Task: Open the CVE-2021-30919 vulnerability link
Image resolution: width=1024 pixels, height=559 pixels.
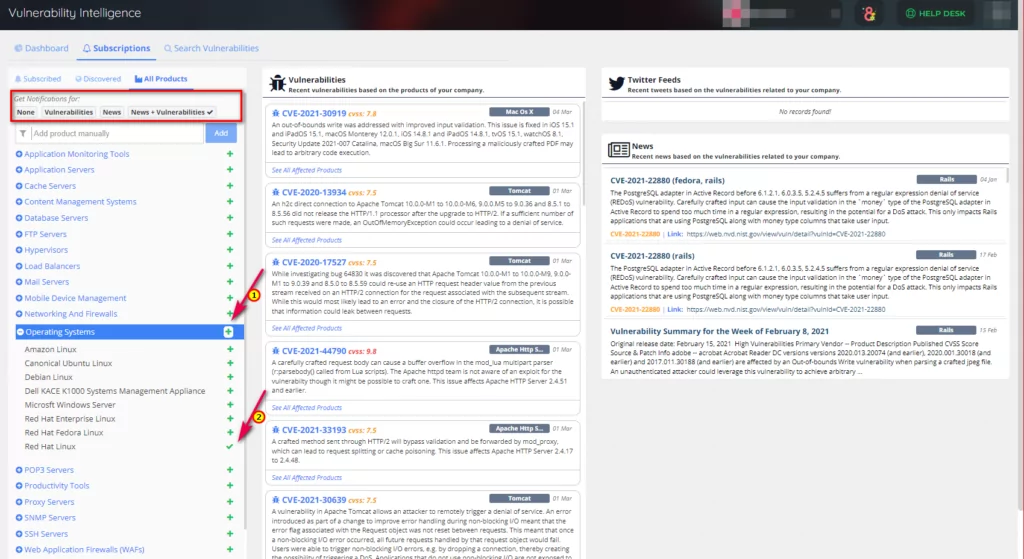Action: (314, 113)
